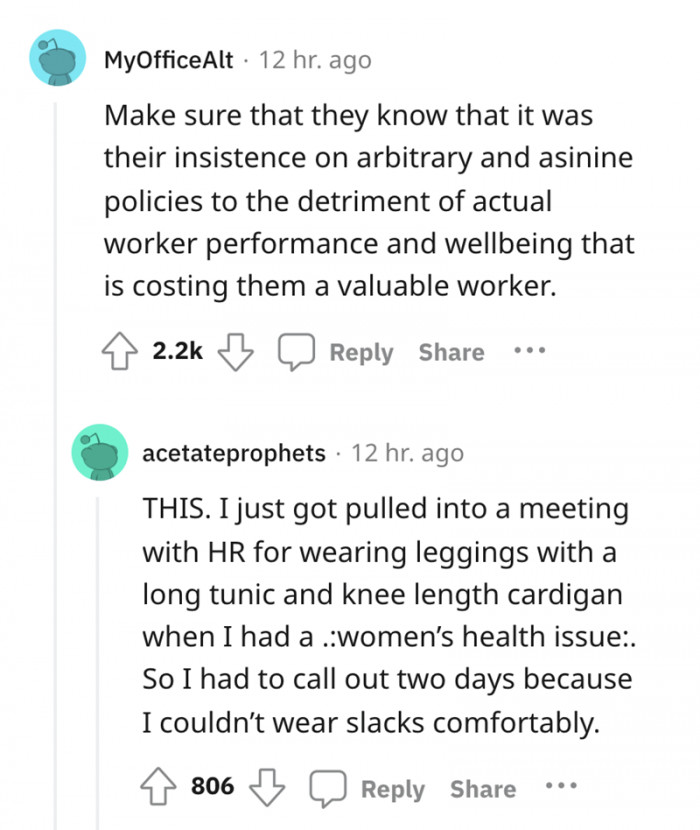
Task: Click the reply speech bubble under MyOfficeAlt's comment
Action: 297,351
